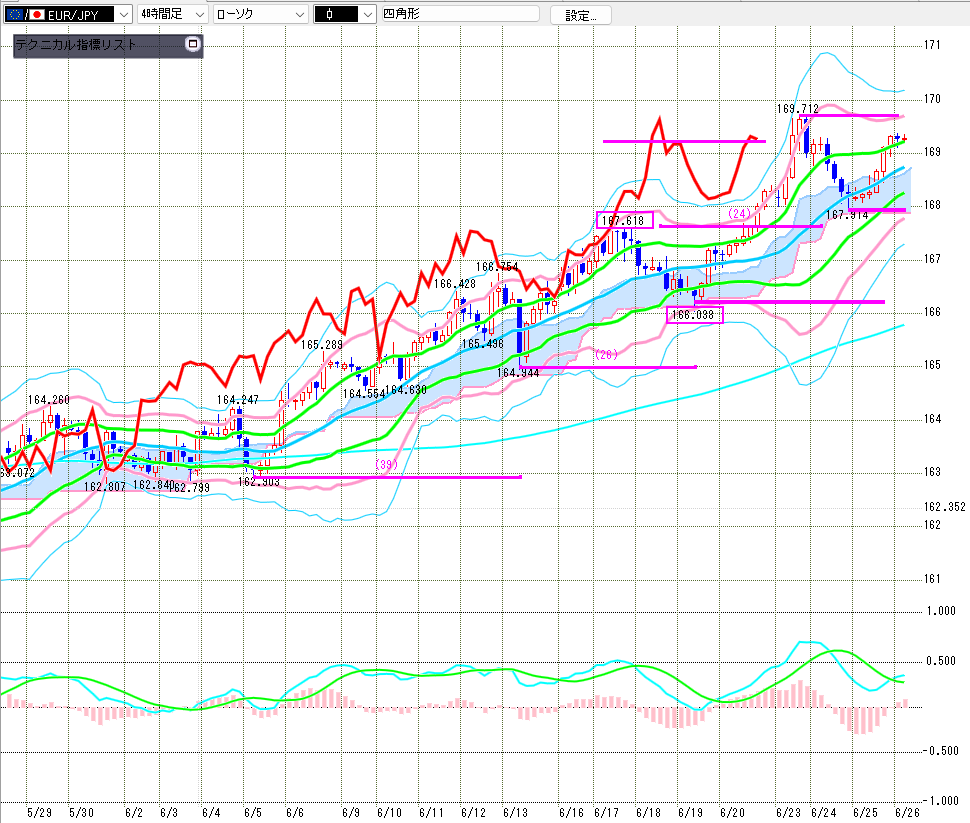Click the 165.289 price label
Viewport: 970px width, 823px height.
coord(322,345)
